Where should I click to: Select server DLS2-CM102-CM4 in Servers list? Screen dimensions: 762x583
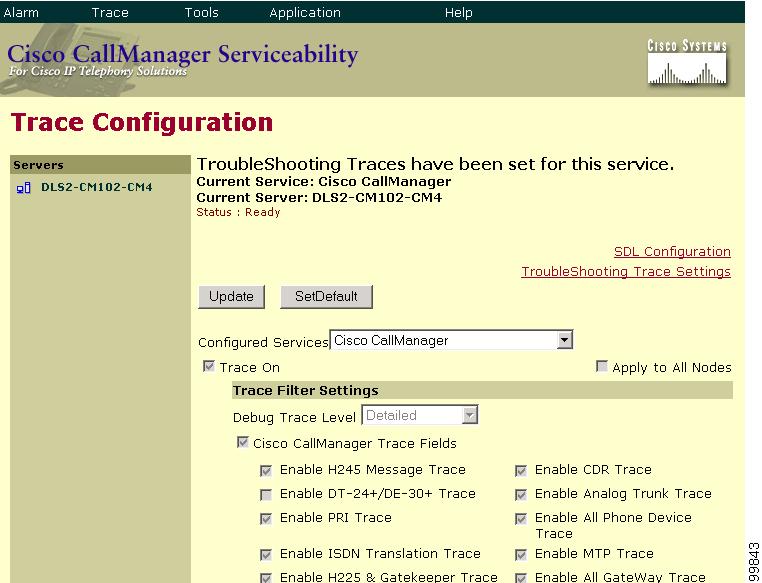pos(97,187)
